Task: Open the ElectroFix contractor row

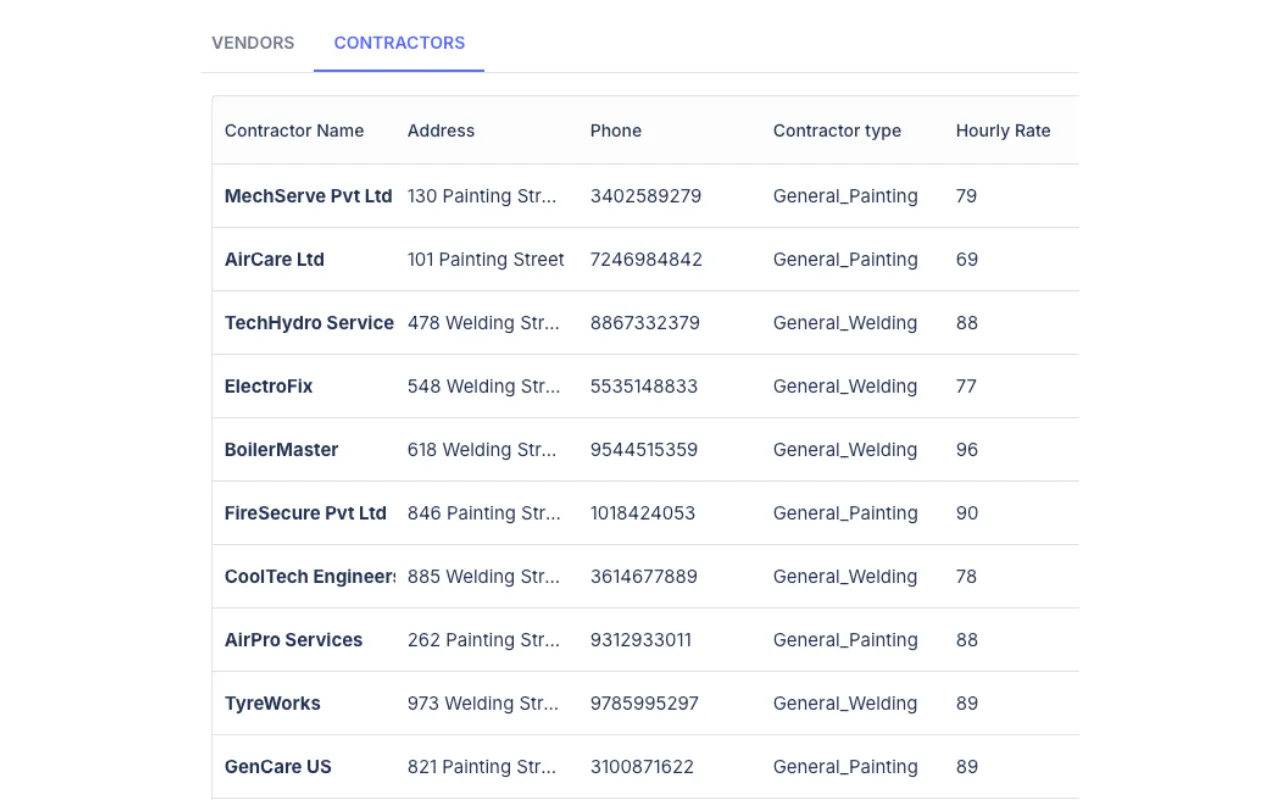Action: [x=269, y=386]
